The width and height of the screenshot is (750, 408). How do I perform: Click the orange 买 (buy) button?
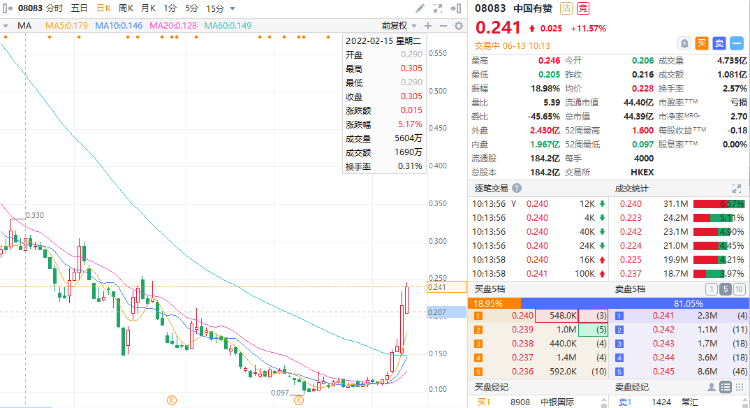click(x=702, y=44)
